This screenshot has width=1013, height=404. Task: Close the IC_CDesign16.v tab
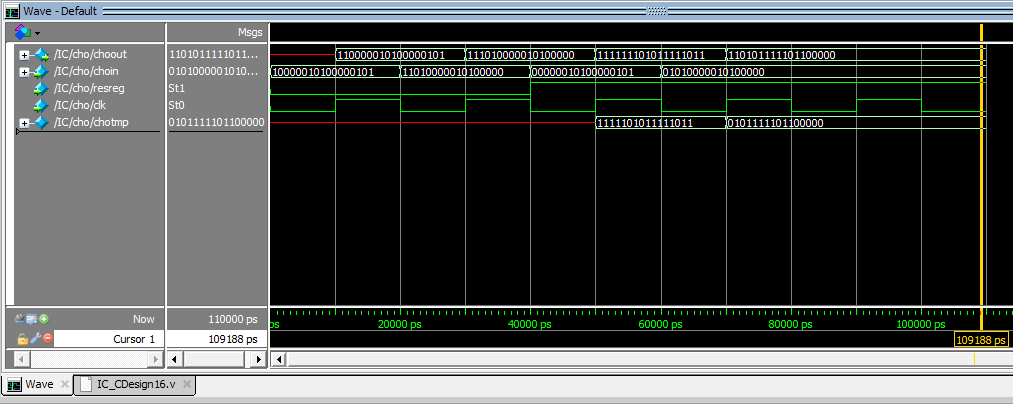tap(187, 384)
